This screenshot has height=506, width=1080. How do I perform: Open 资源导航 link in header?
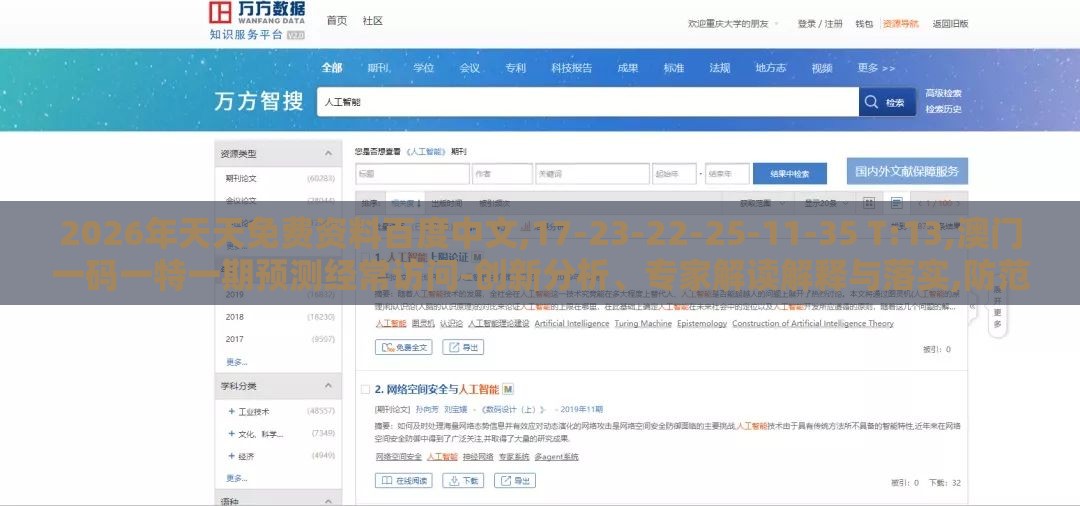[x=900, y=23]
